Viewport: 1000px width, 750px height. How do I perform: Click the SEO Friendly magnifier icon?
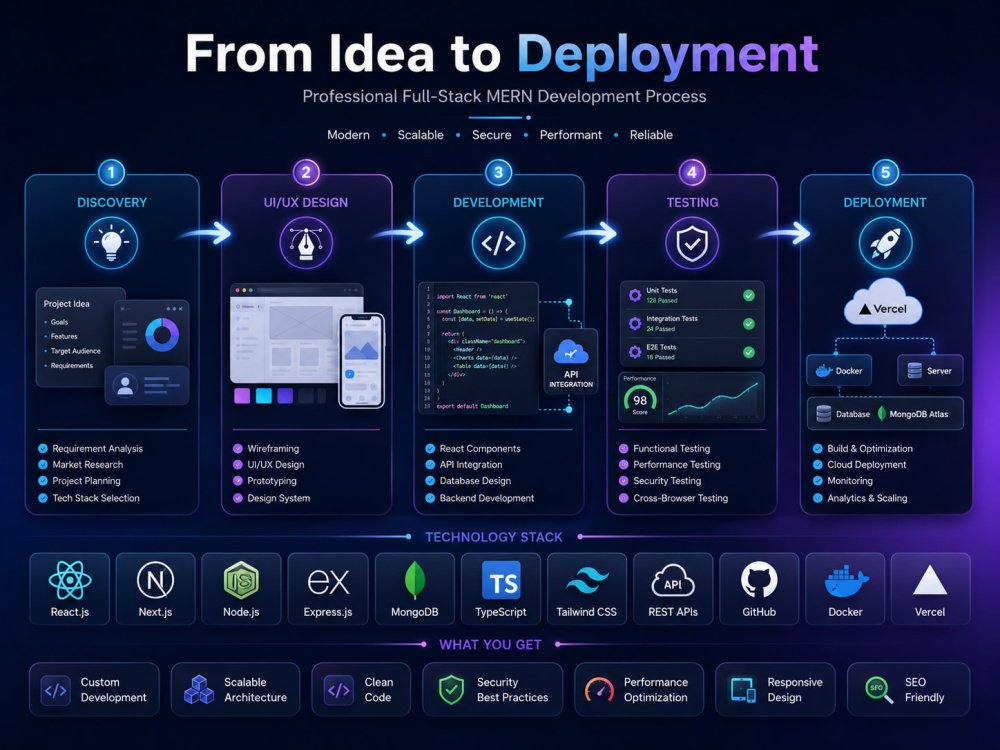[x=879, y=690]
